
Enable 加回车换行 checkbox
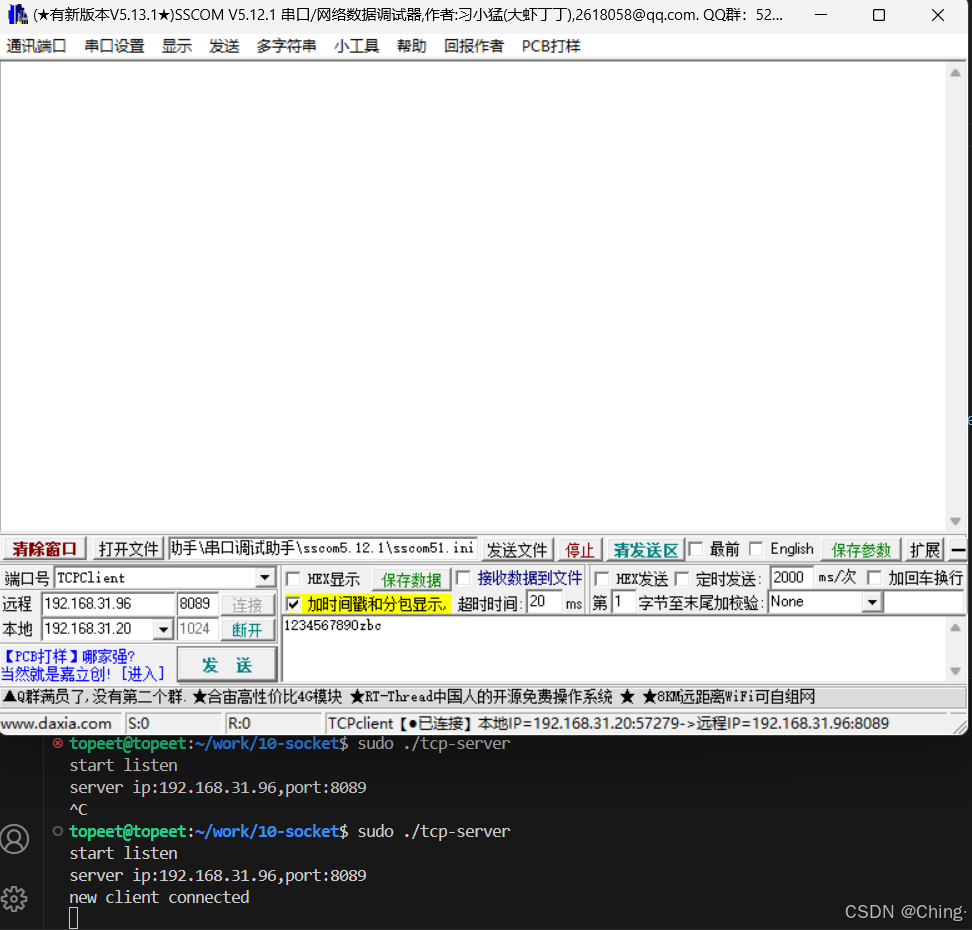pyautogui.click(x=874, y=578)
